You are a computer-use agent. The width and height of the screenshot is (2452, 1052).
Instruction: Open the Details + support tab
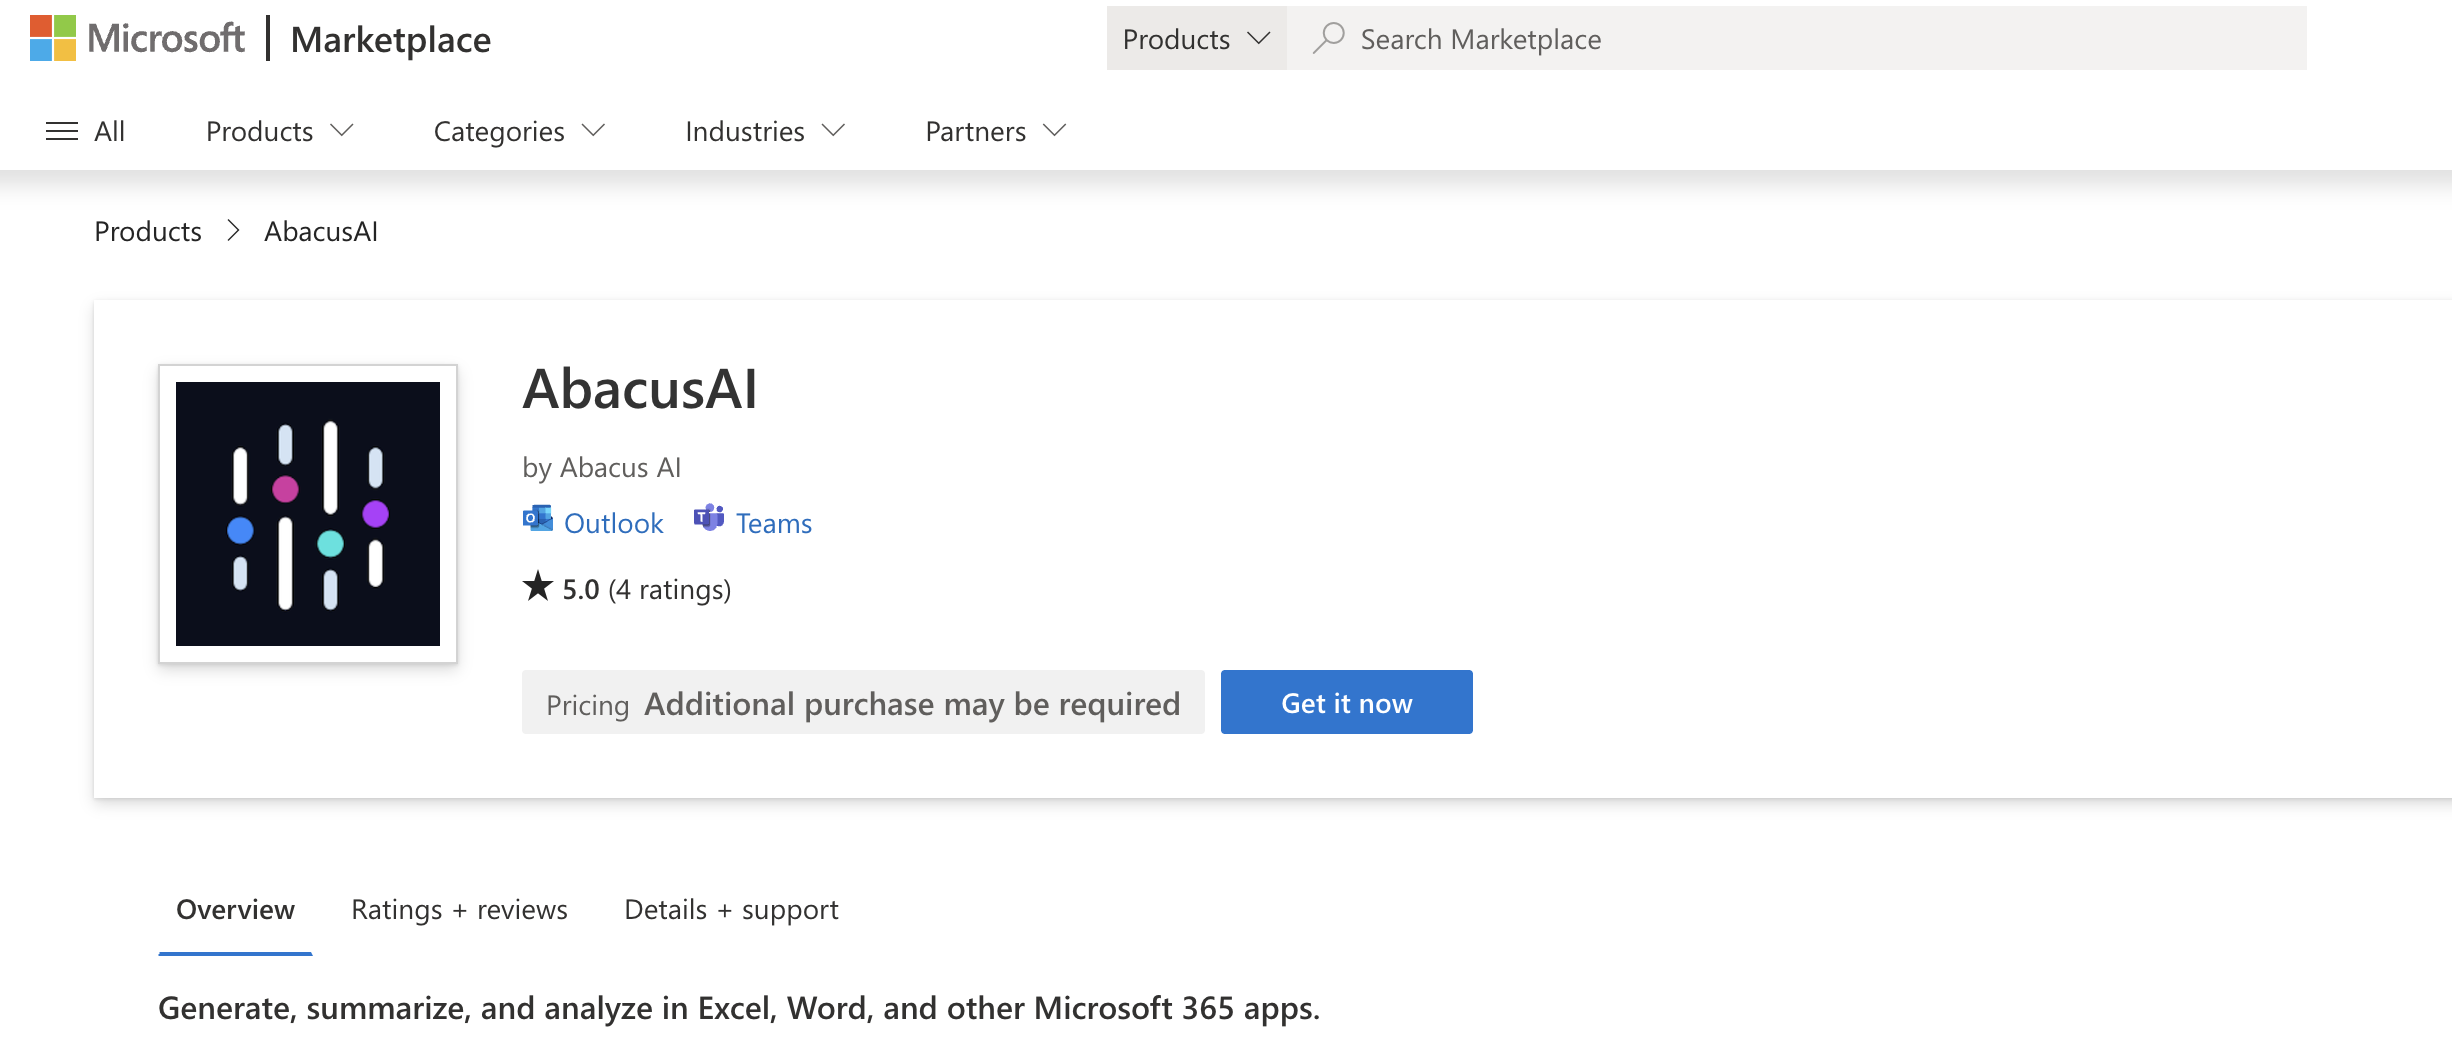pos(731,910)
